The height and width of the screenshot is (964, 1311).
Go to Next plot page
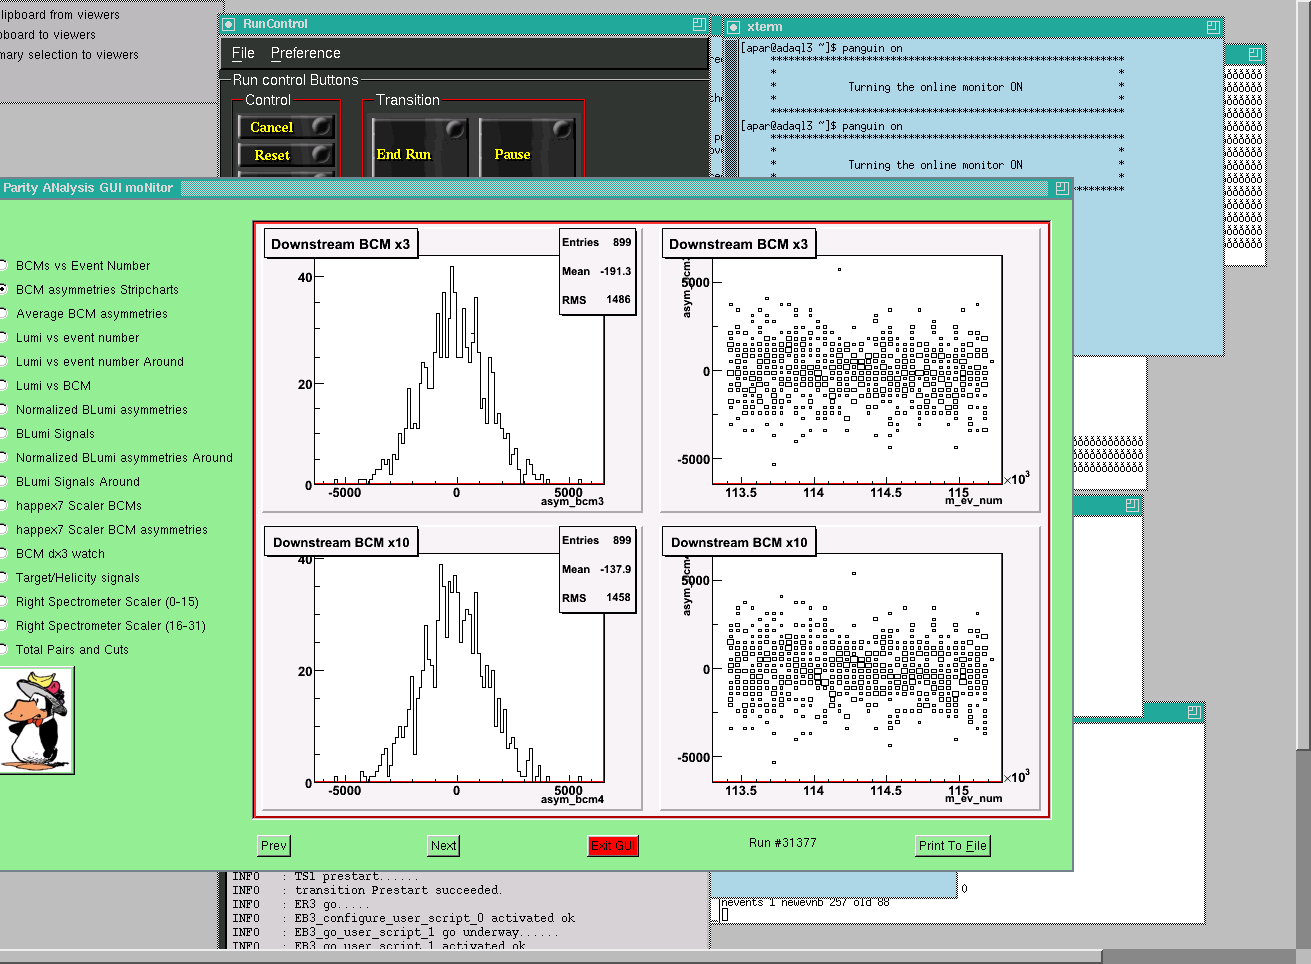[x=443, y=846]
